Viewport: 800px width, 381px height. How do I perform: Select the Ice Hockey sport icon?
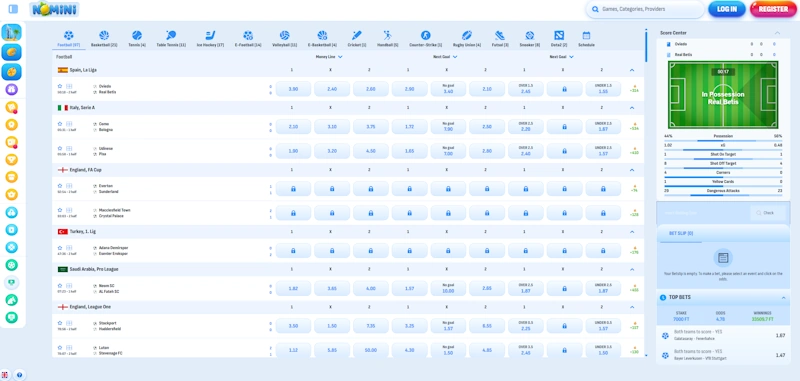click(210, 35)
